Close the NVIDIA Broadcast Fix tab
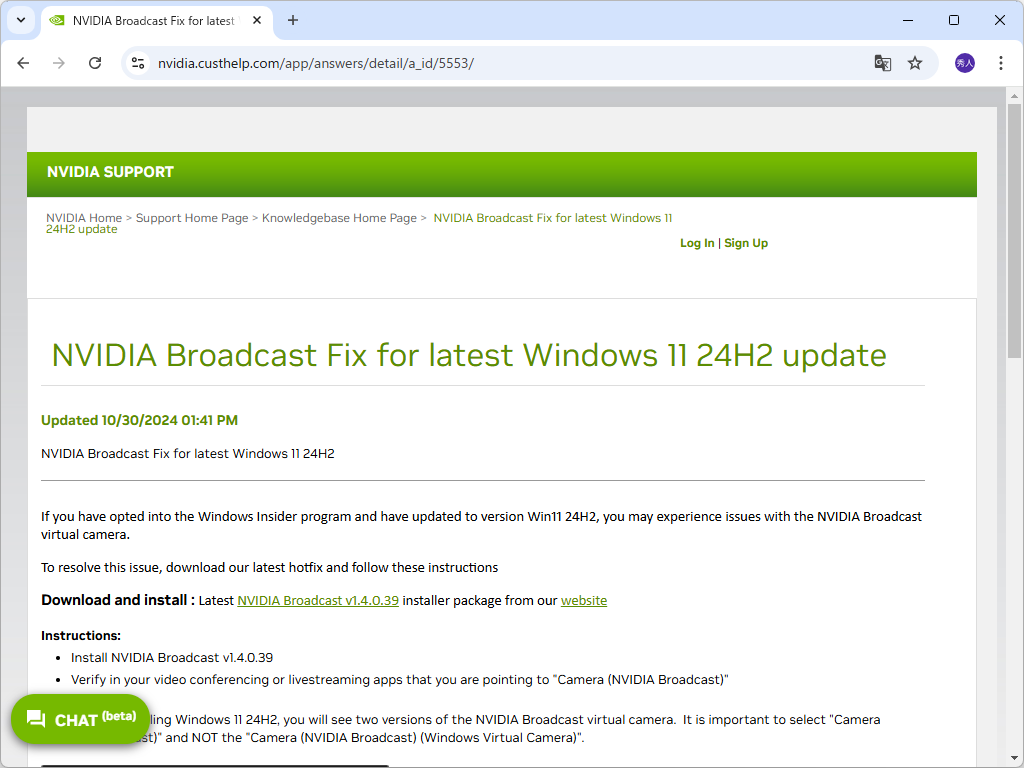 257,20
